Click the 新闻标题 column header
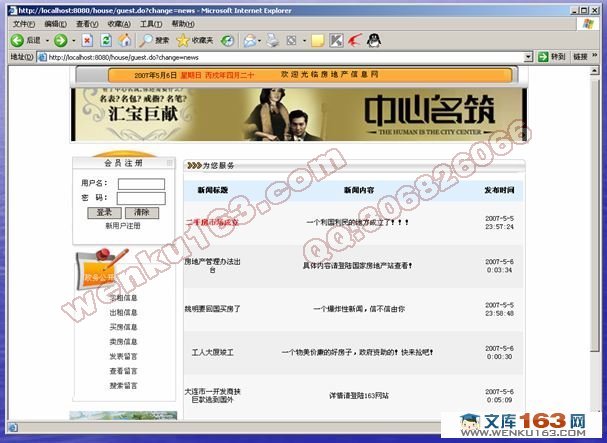 tap(213, 190)
